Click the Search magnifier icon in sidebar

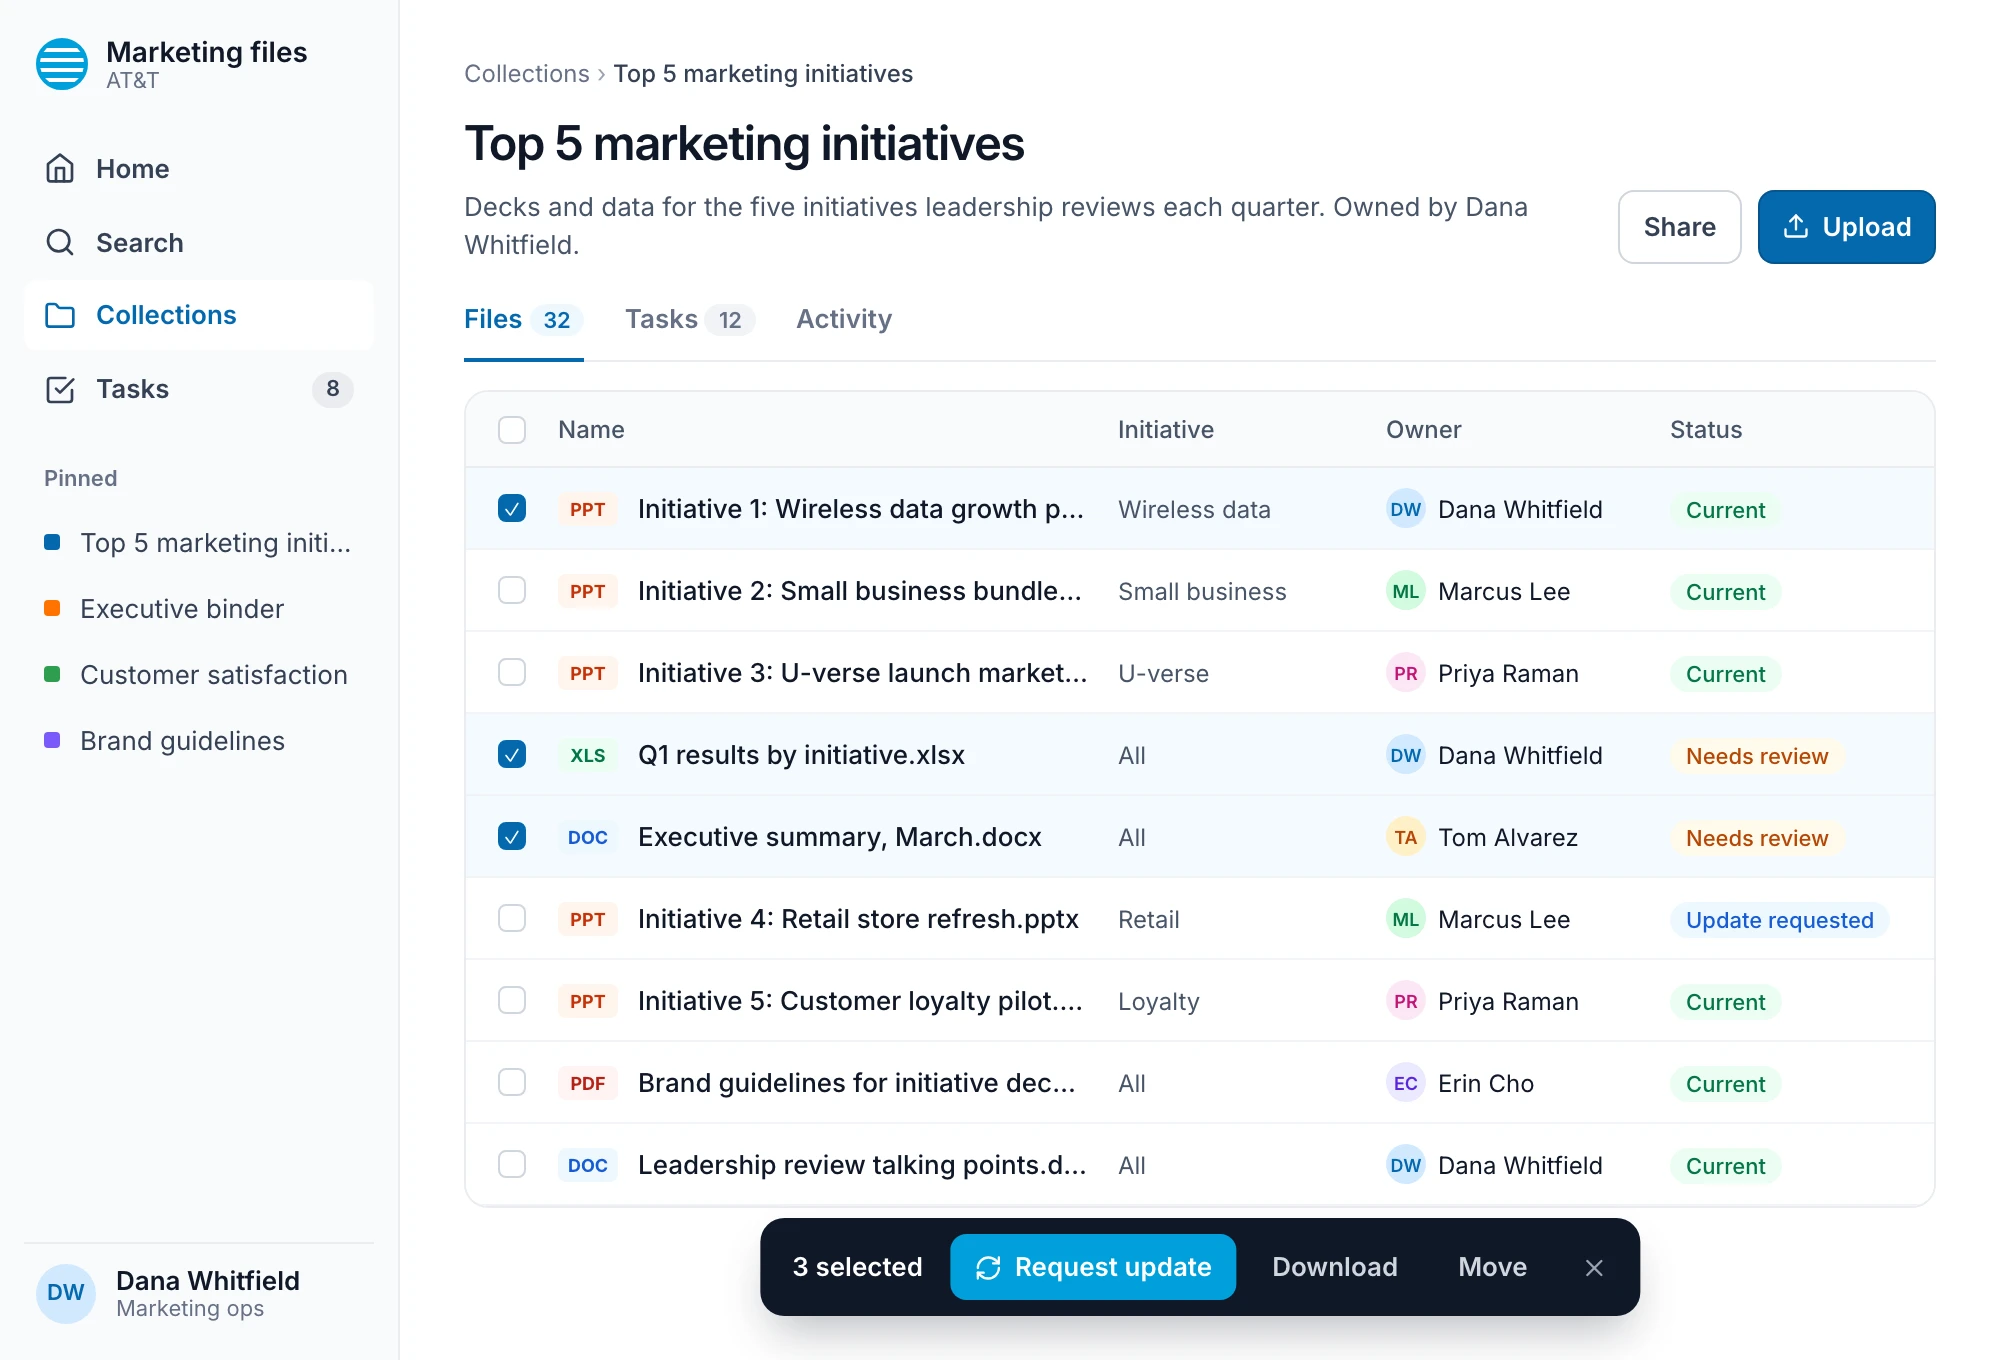coord(60,243)
